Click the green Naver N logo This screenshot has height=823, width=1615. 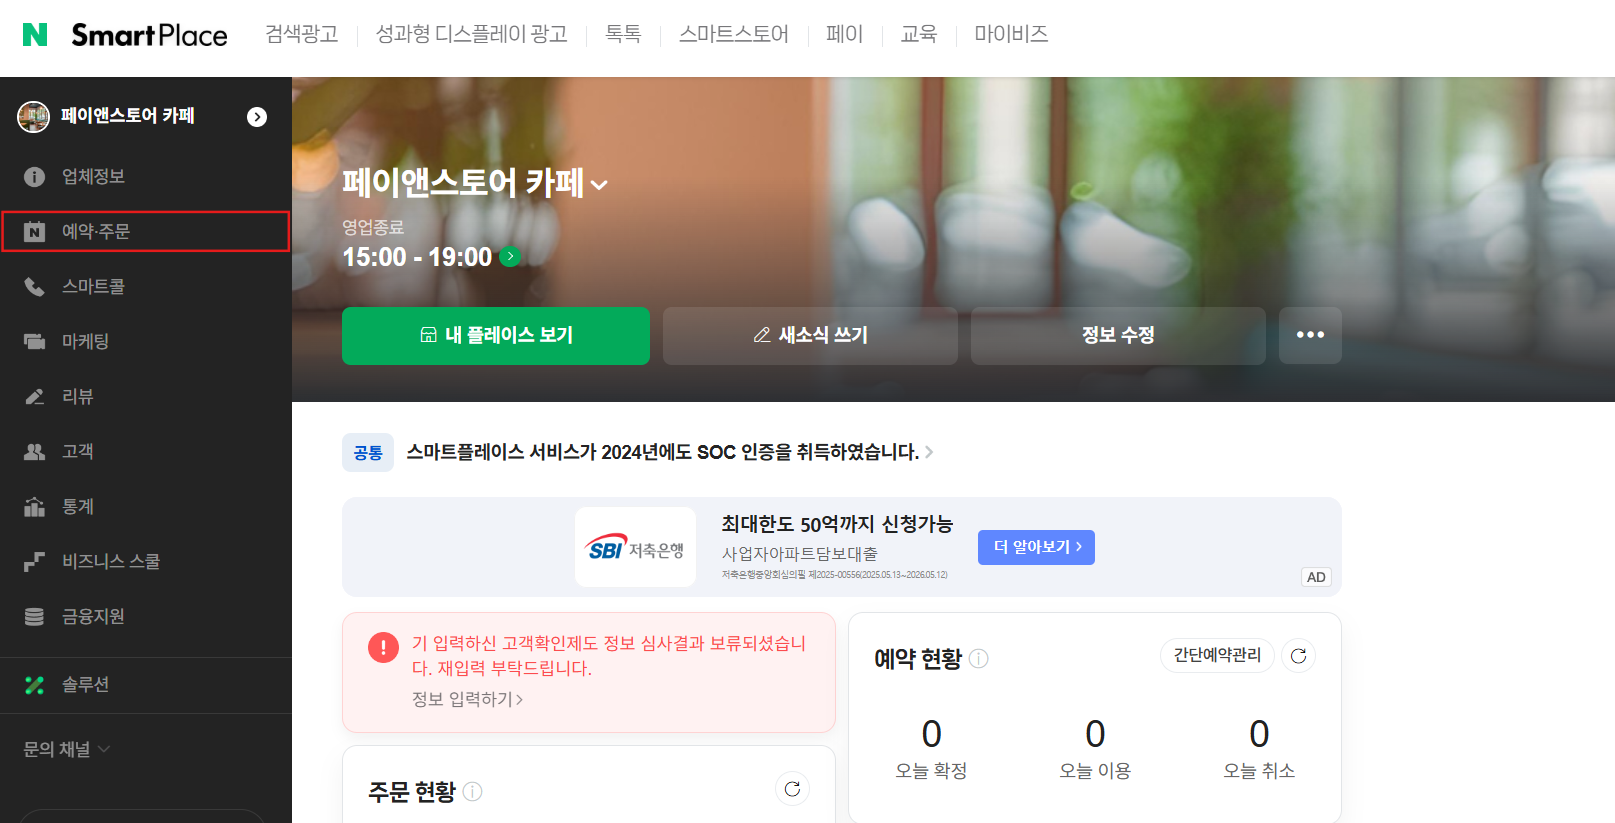click(35, 34)
